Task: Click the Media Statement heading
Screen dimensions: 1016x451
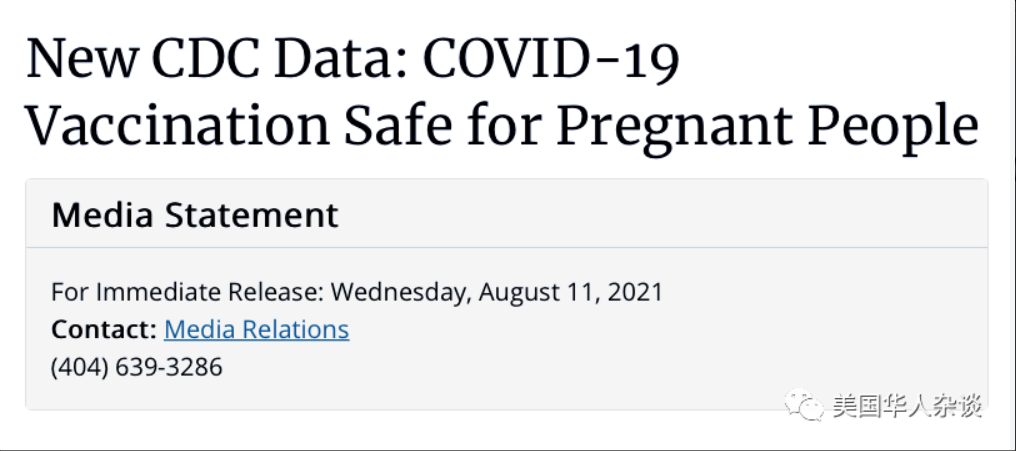Action: tap(195, 214)
